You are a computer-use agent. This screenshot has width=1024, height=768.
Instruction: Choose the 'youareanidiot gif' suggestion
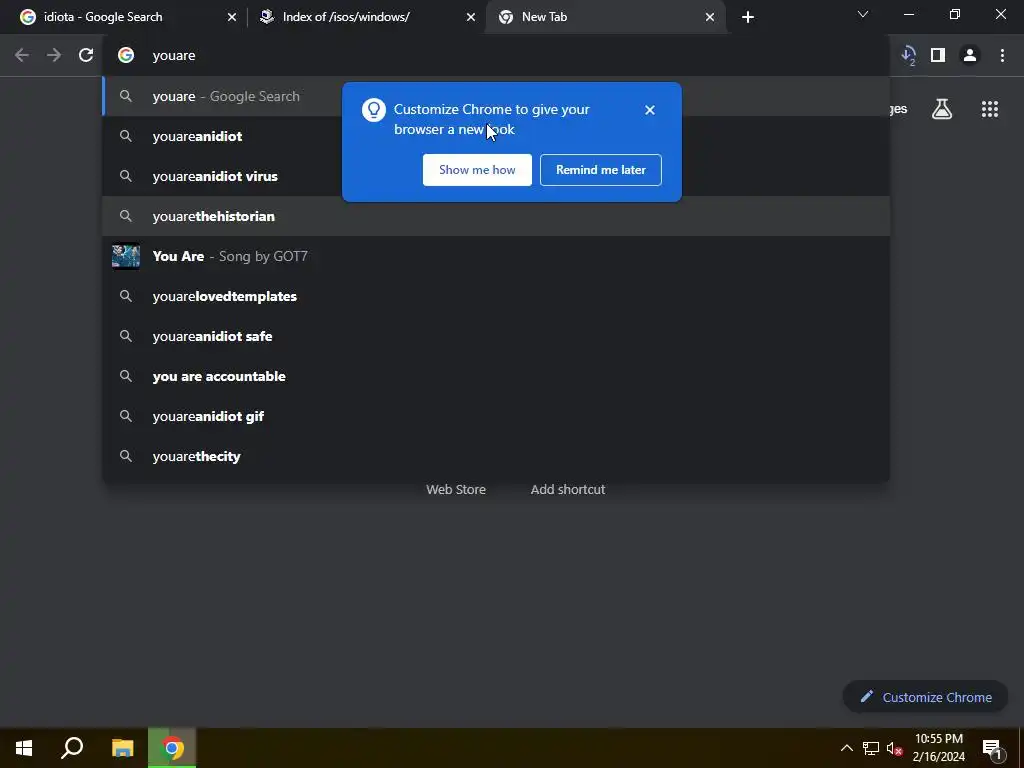pos(496,416)
